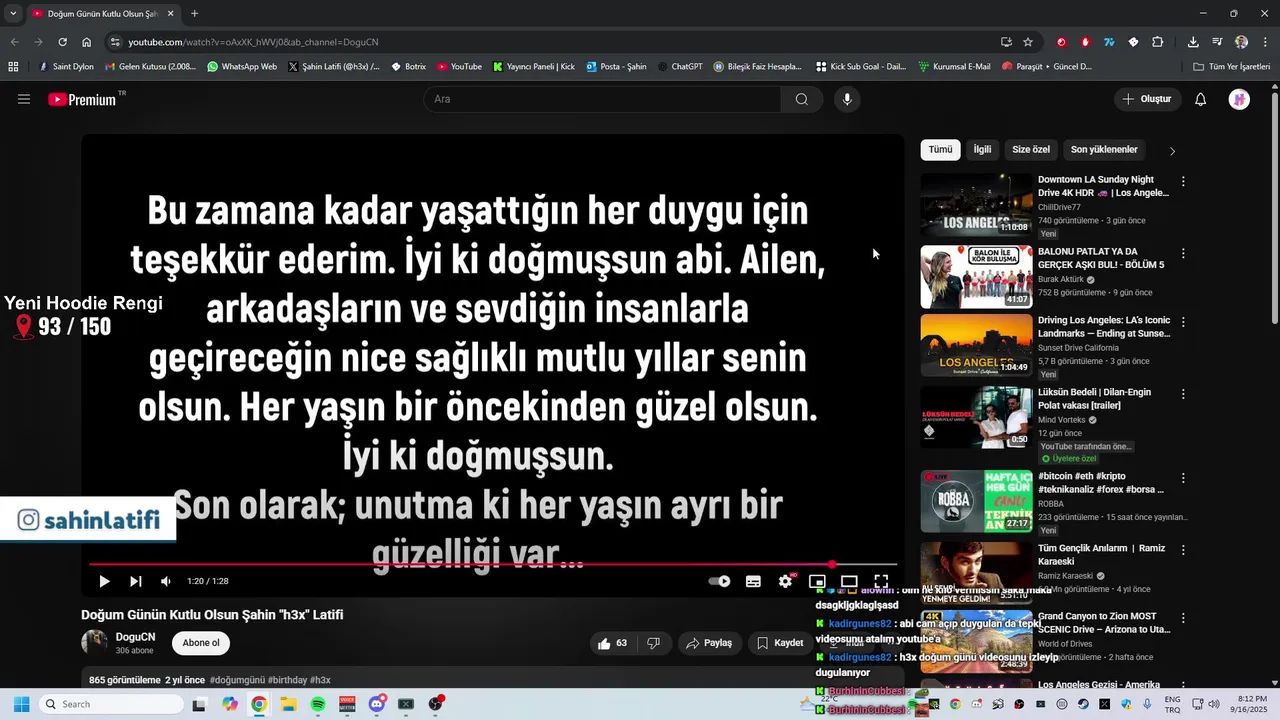Select the Size özel filter chip
This screenshot has height=720, width=1280.
pos(1031,150)
